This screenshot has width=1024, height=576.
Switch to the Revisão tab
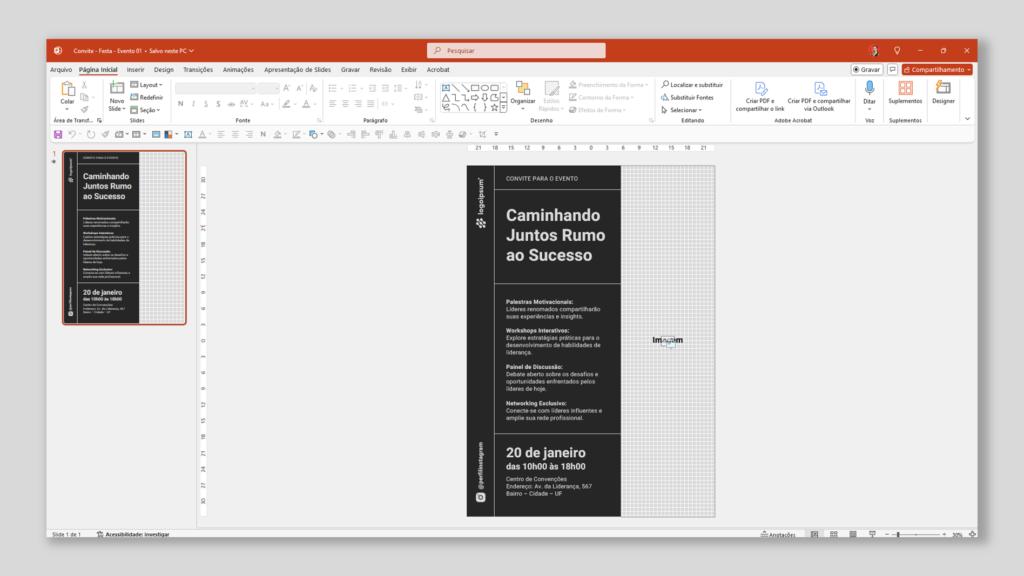point(380,69)
